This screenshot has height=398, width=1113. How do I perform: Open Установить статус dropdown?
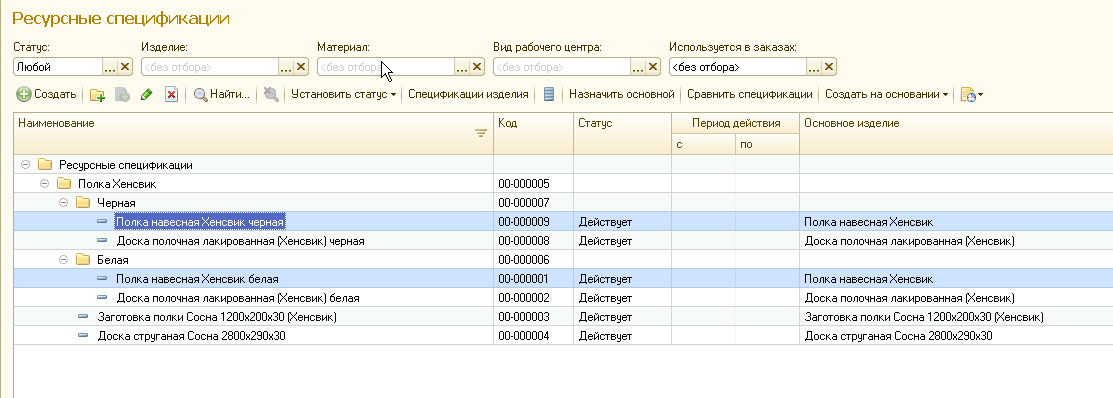(343, 94)
